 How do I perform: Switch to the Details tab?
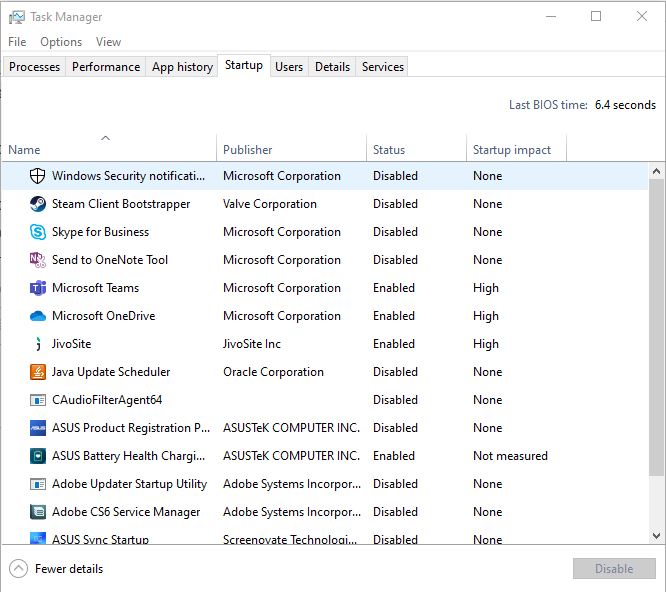click(x=332, y=67)
